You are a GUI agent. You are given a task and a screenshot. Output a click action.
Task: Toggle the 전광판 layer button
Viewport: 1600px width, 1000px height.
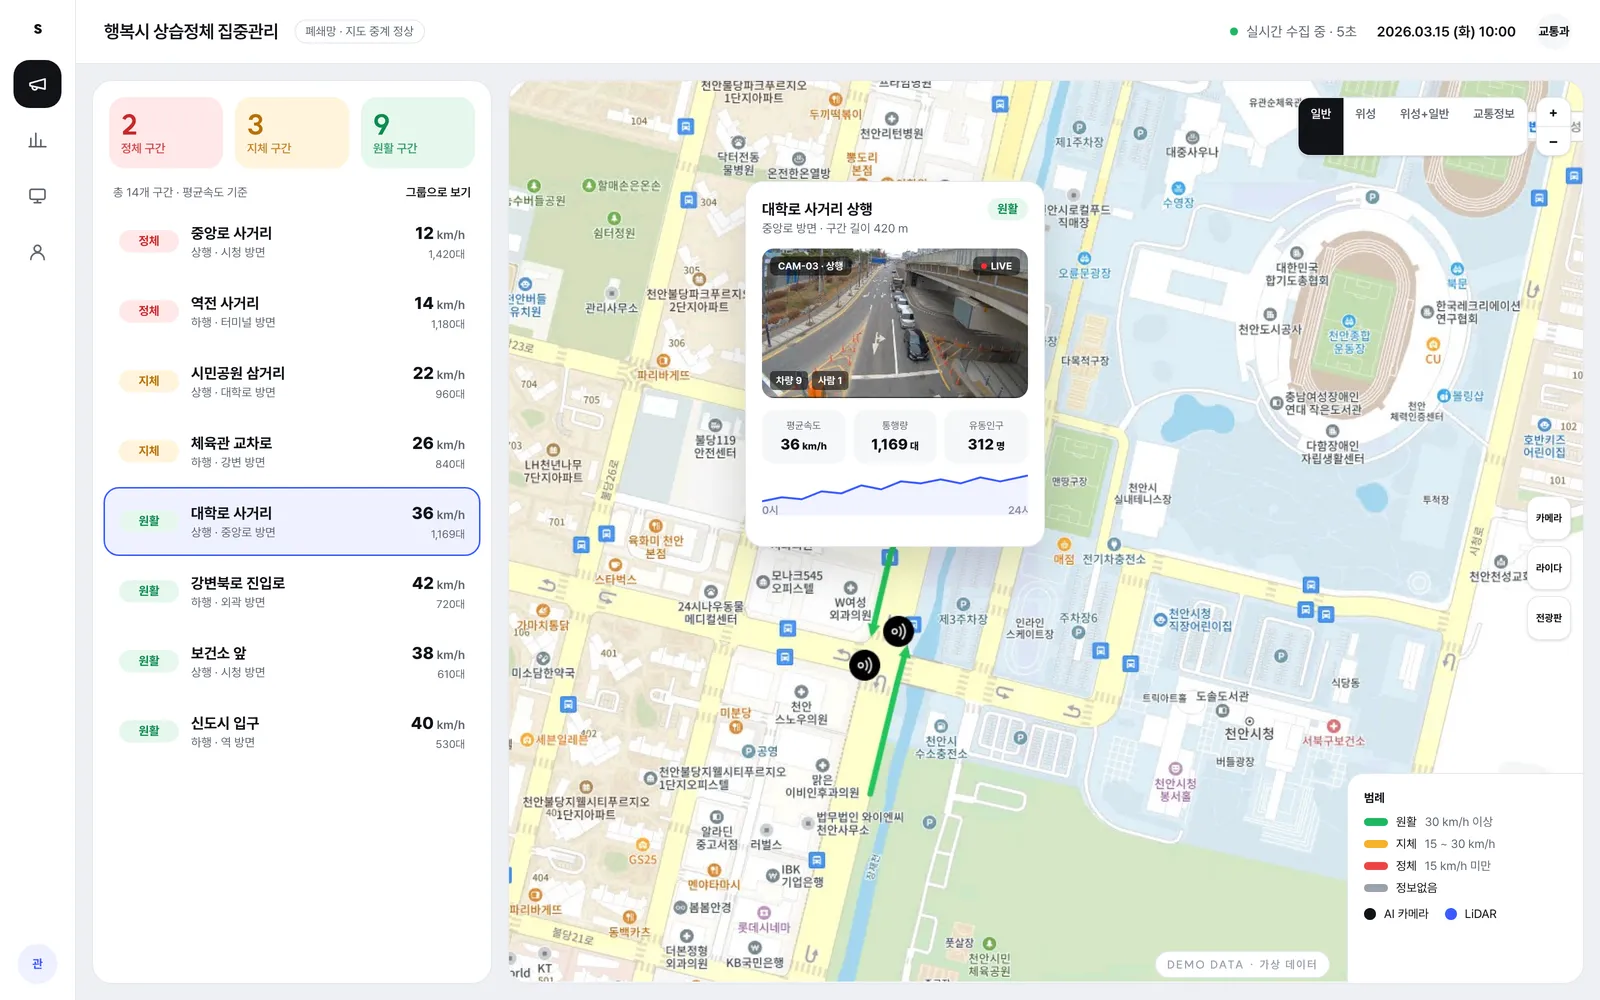[1549, 618]
